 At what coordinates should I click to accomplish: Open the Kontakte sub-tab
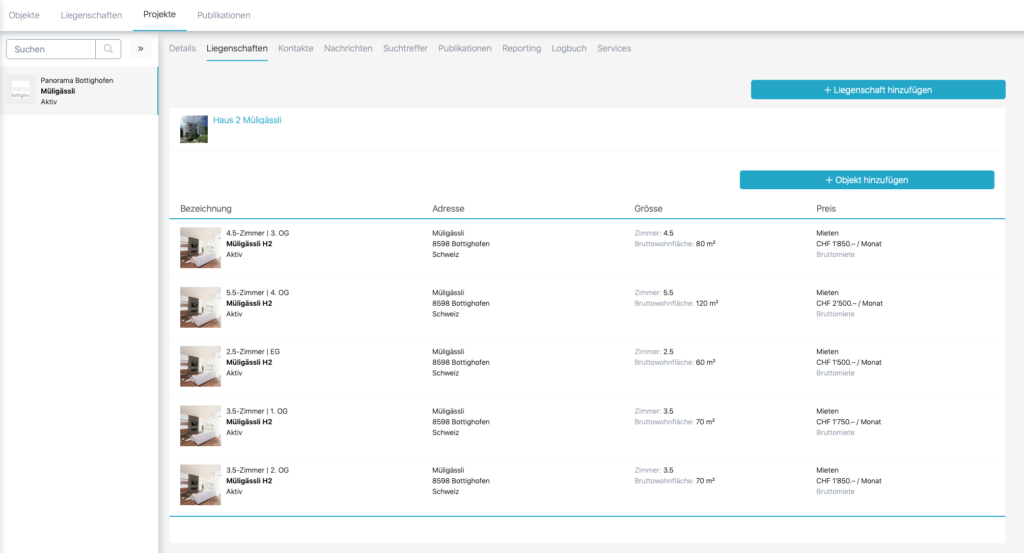point(296,48)
